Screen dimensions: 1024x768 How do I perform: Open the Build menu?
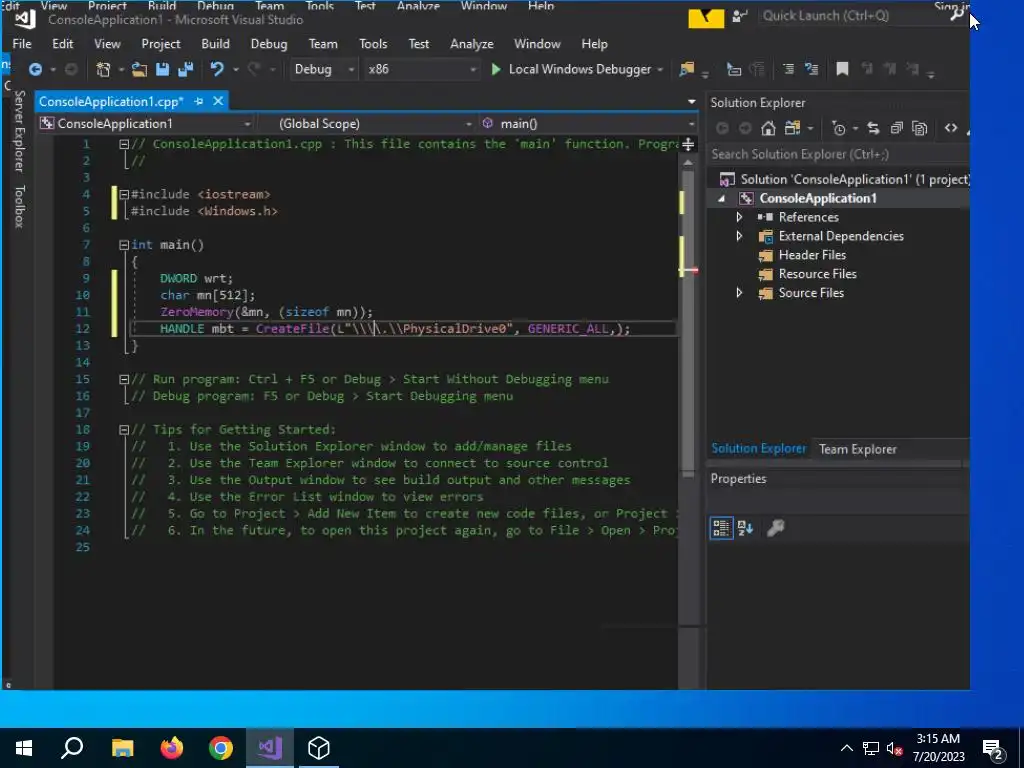click(x=216, y=44)
